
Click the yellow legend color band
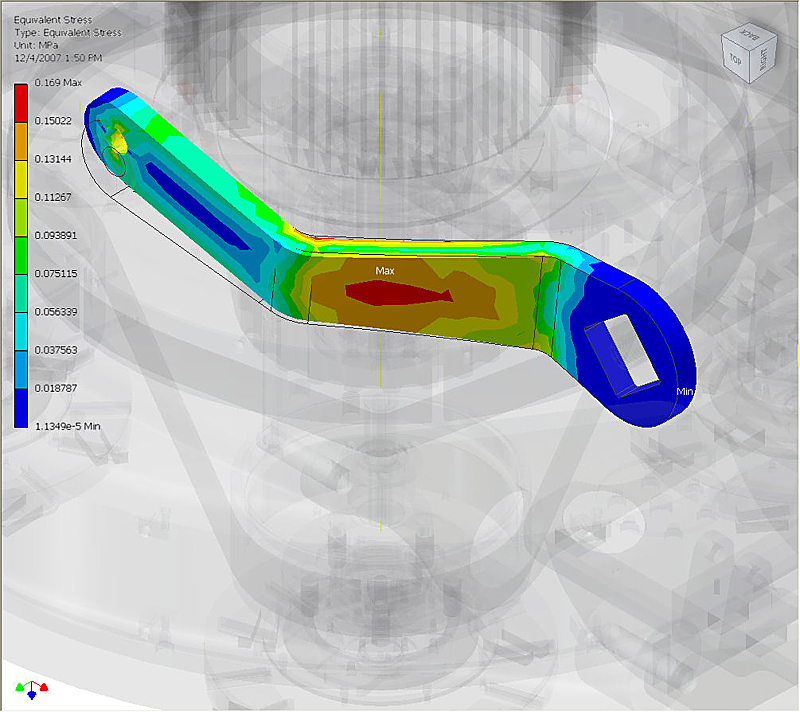(21, 178)
